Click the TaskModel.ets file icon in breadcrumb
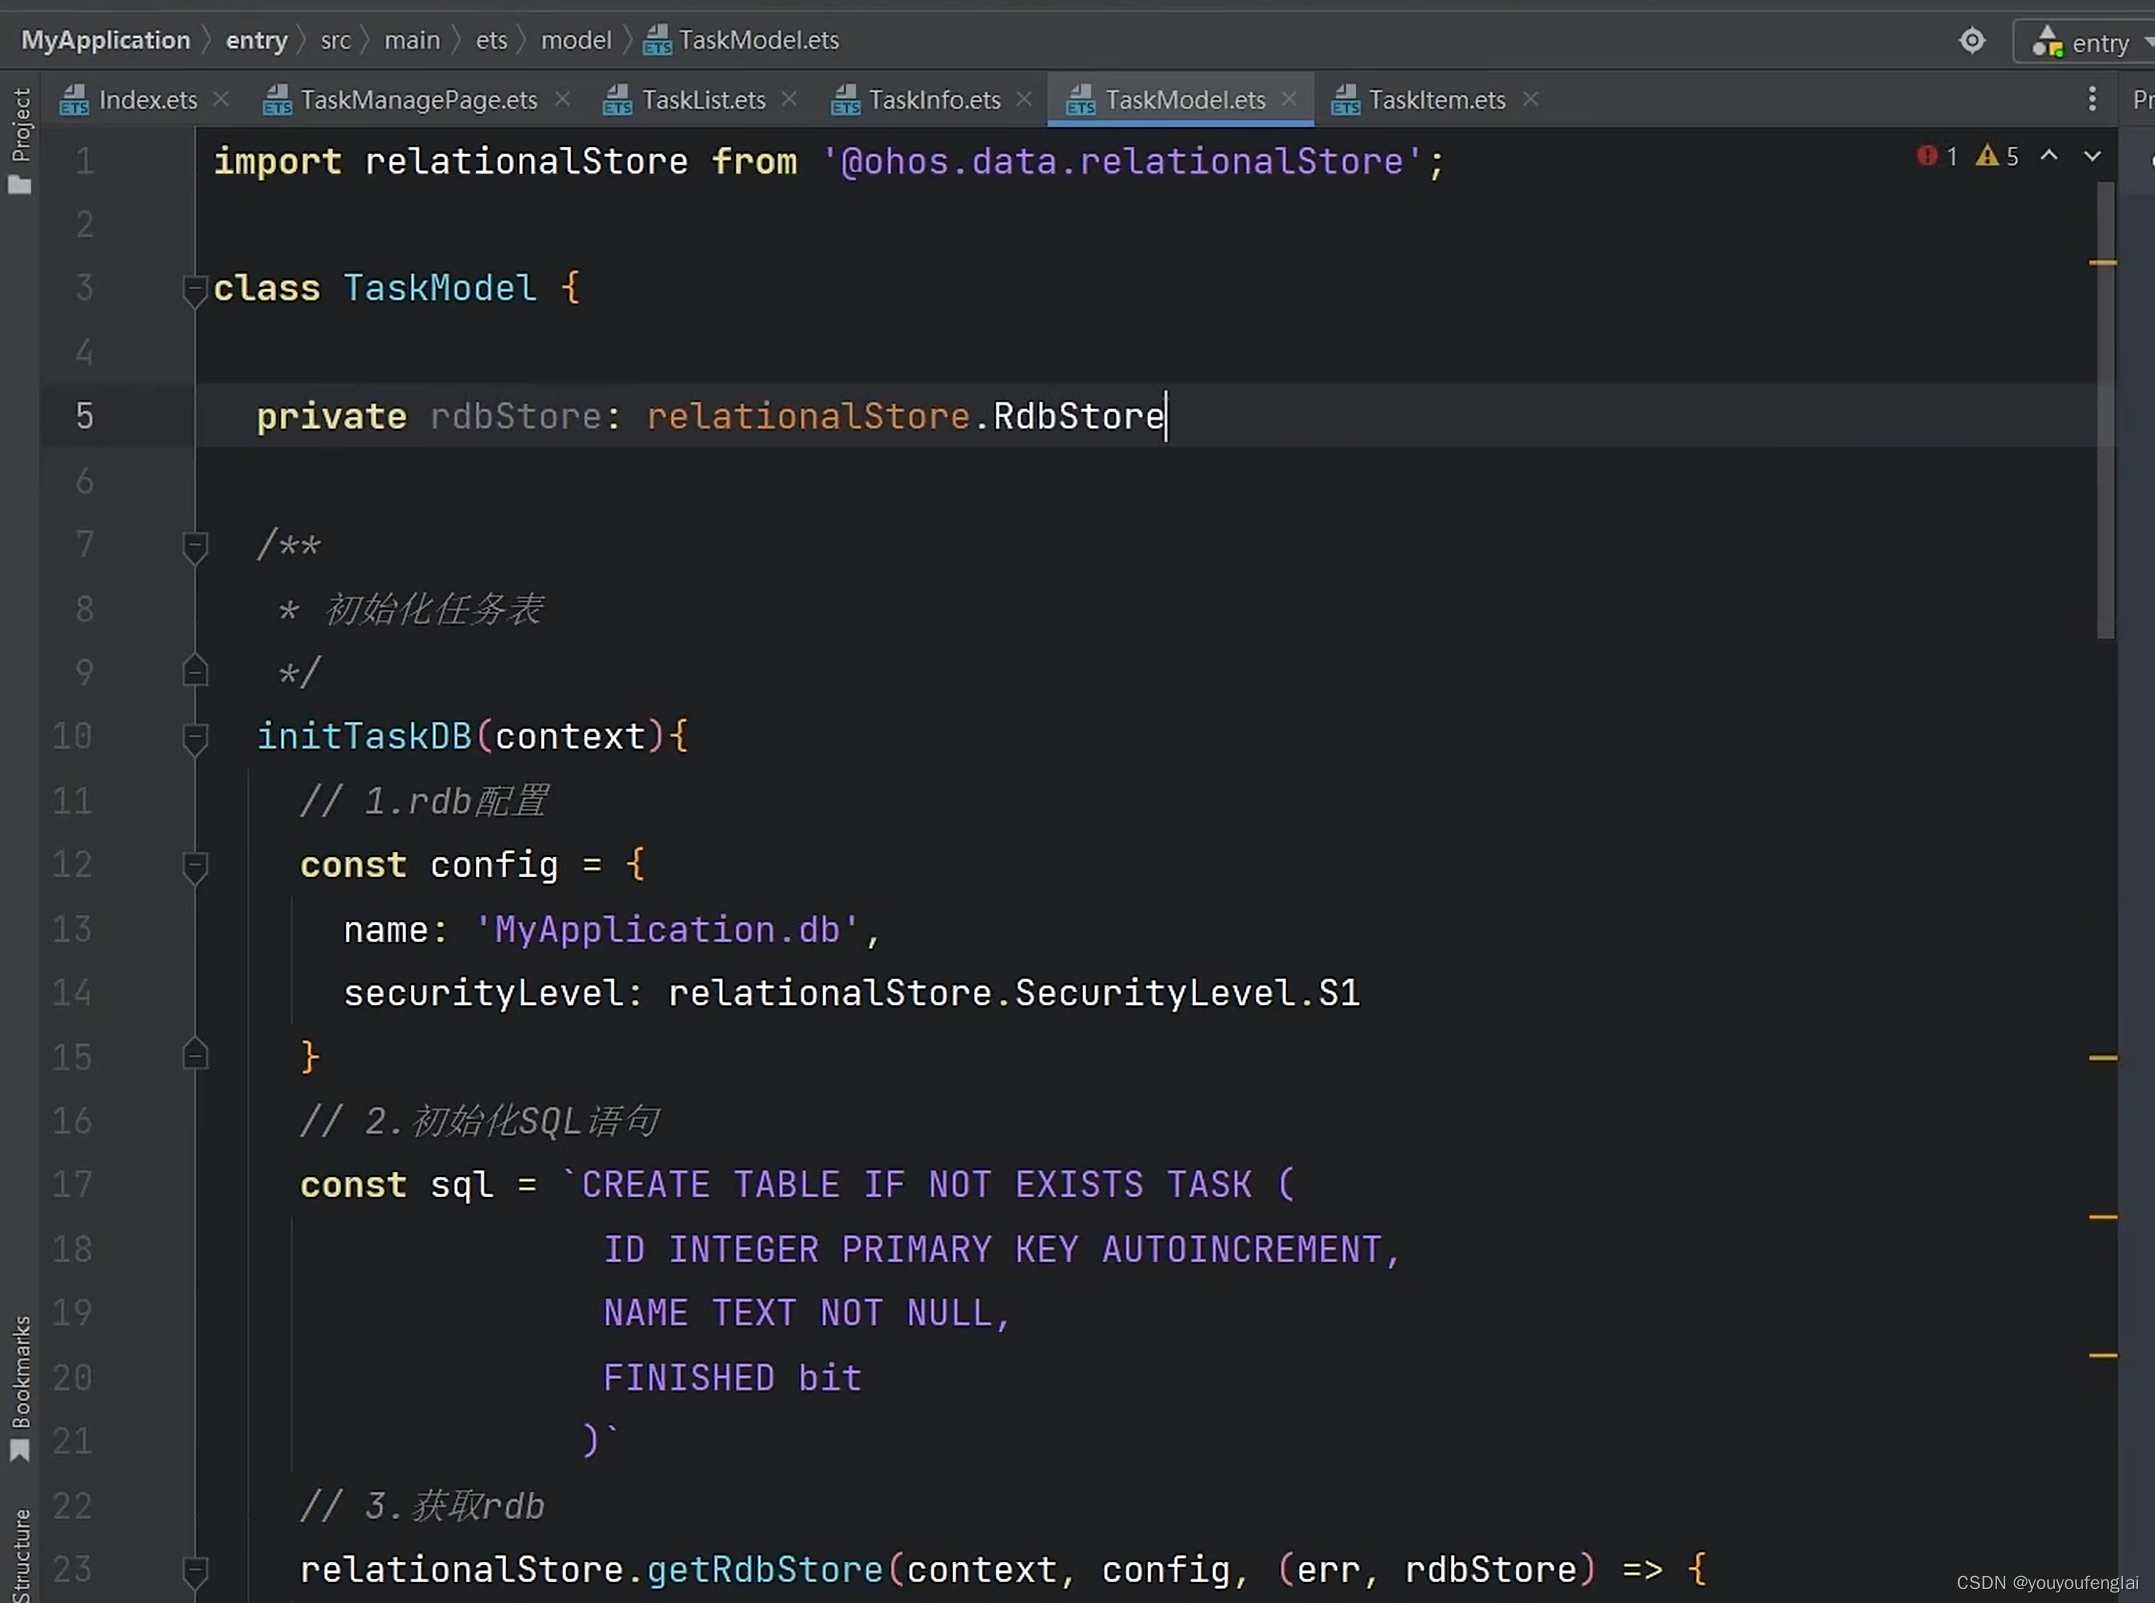Screen dimensions: 2155x1603 pos(657,41)
